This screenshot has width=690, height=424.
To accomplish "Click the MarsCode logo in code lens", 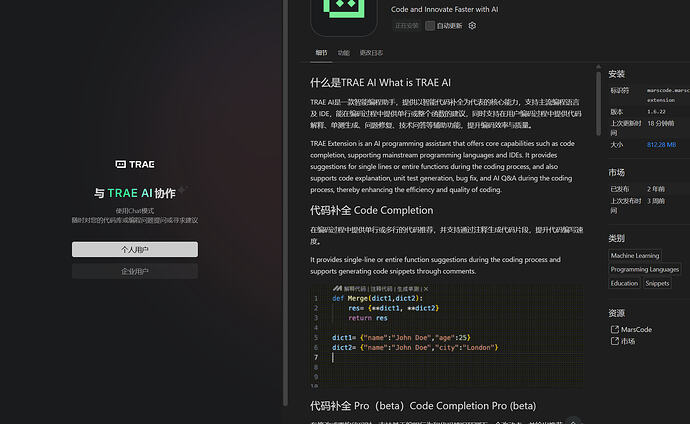I will [337, 289].
